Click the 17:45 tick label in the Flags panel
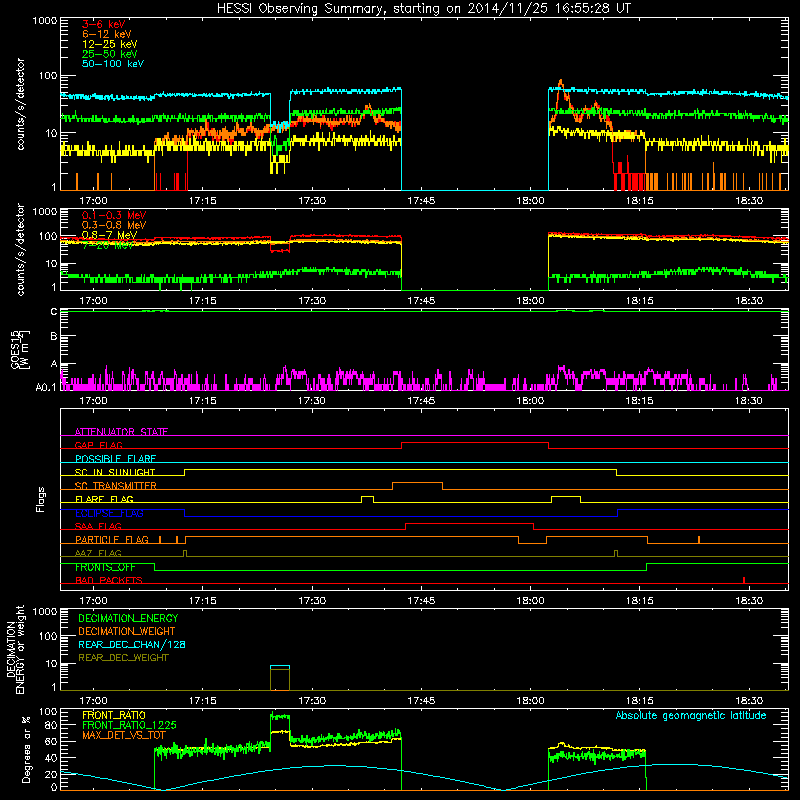 click(x=421, y=601)
